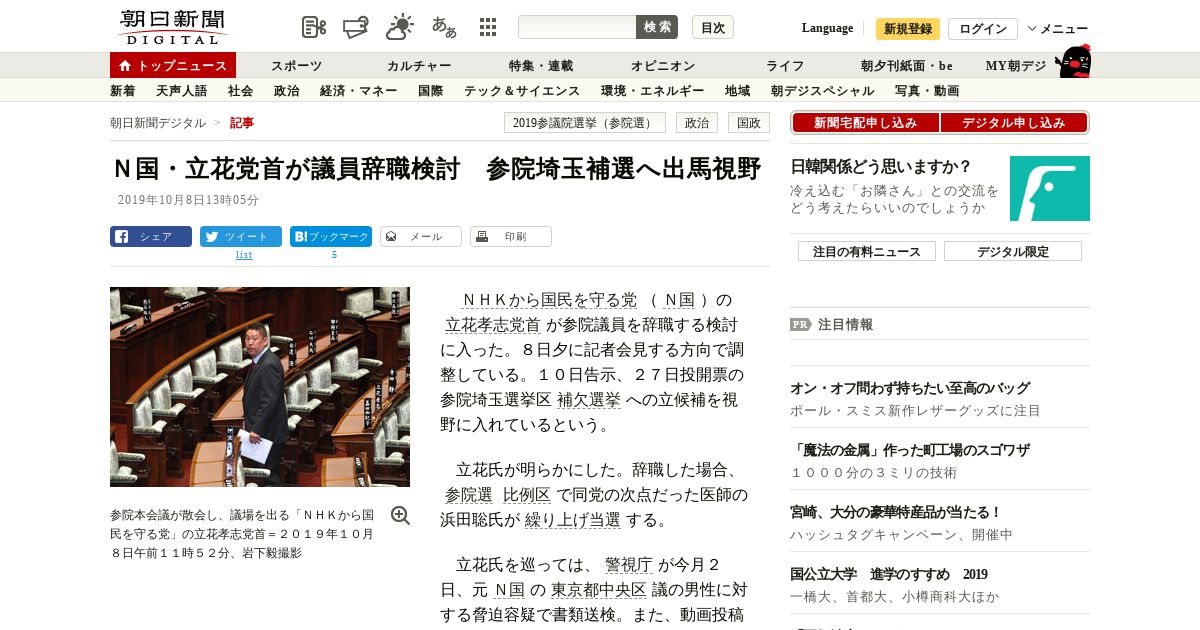
Task: Open the megaphone announcements icon
Action: click(x=356, y=27)
